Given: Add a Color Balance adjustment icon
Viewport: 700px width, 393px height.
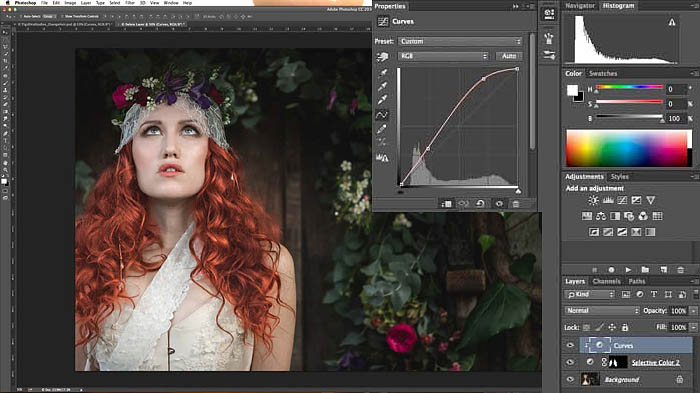Looking at the screenshot, I should tap(601, 216).
